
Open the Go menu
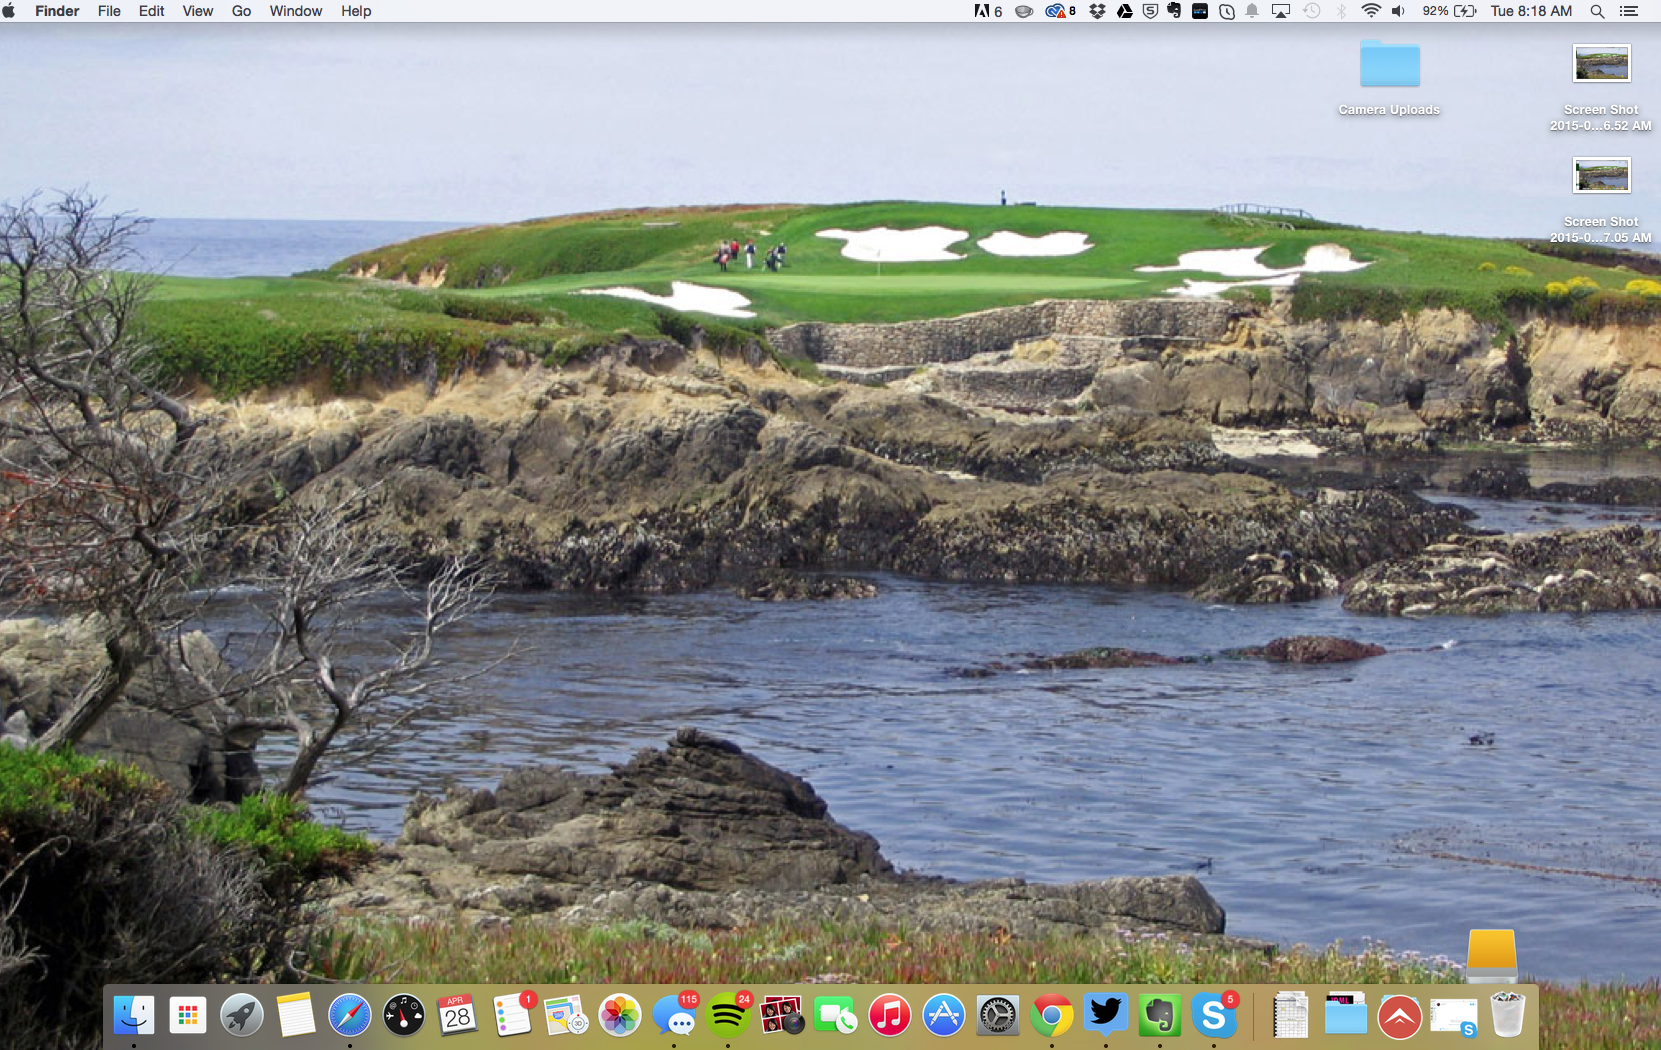pos(241,11)
